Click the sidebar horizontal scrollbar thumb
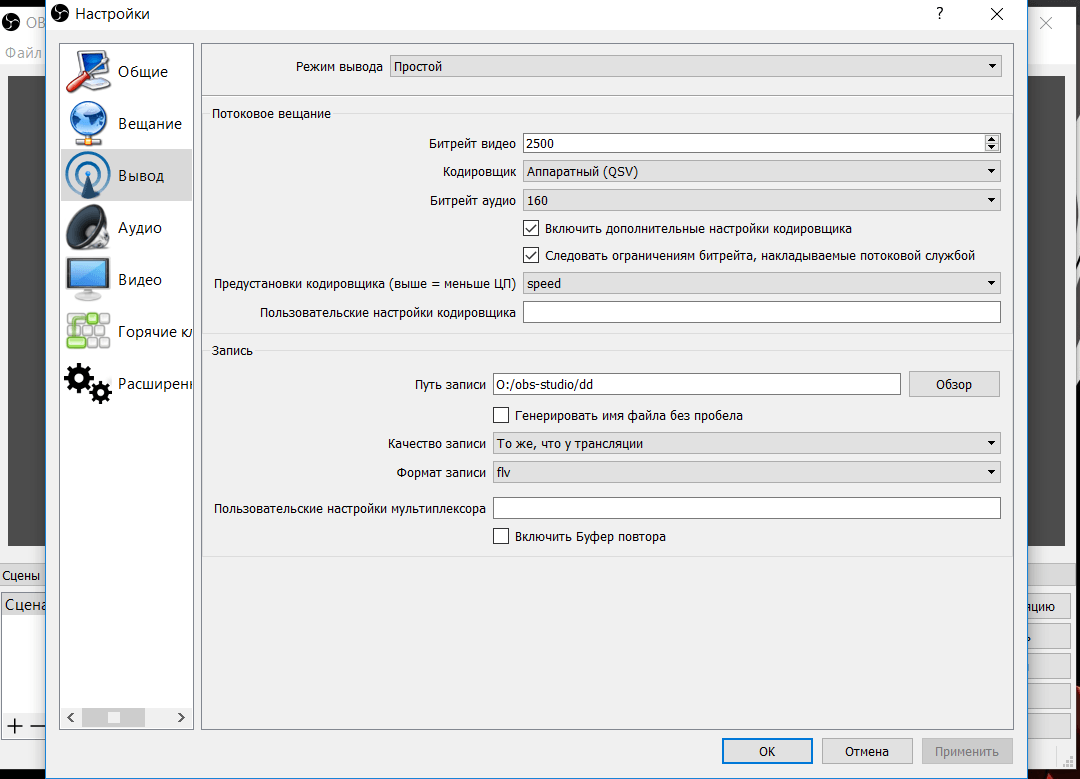The height and width of the screenshot is (779, 1080). (x=114, y=718)
